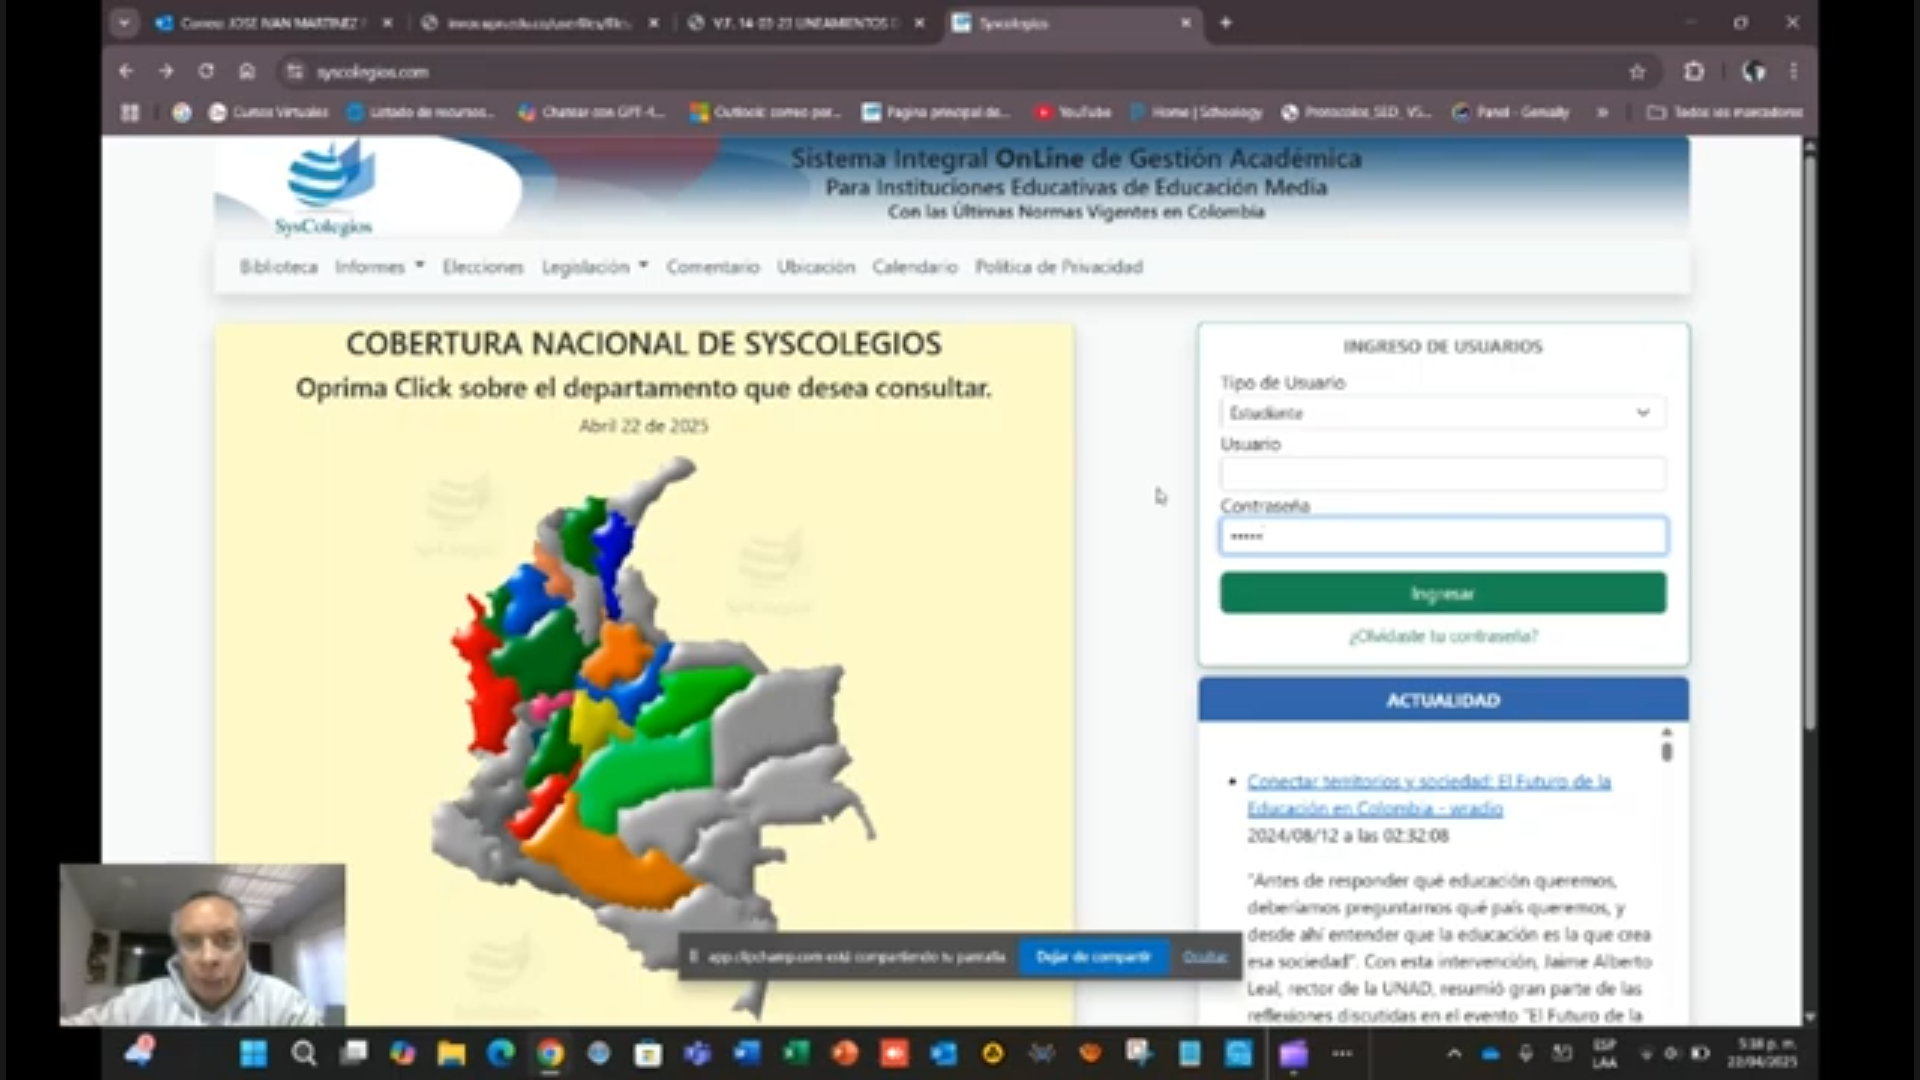This screenshot has height=1080, width=1920.
Task: Launch PowerPoint from the taskbar
Action: pos(845,1053)
